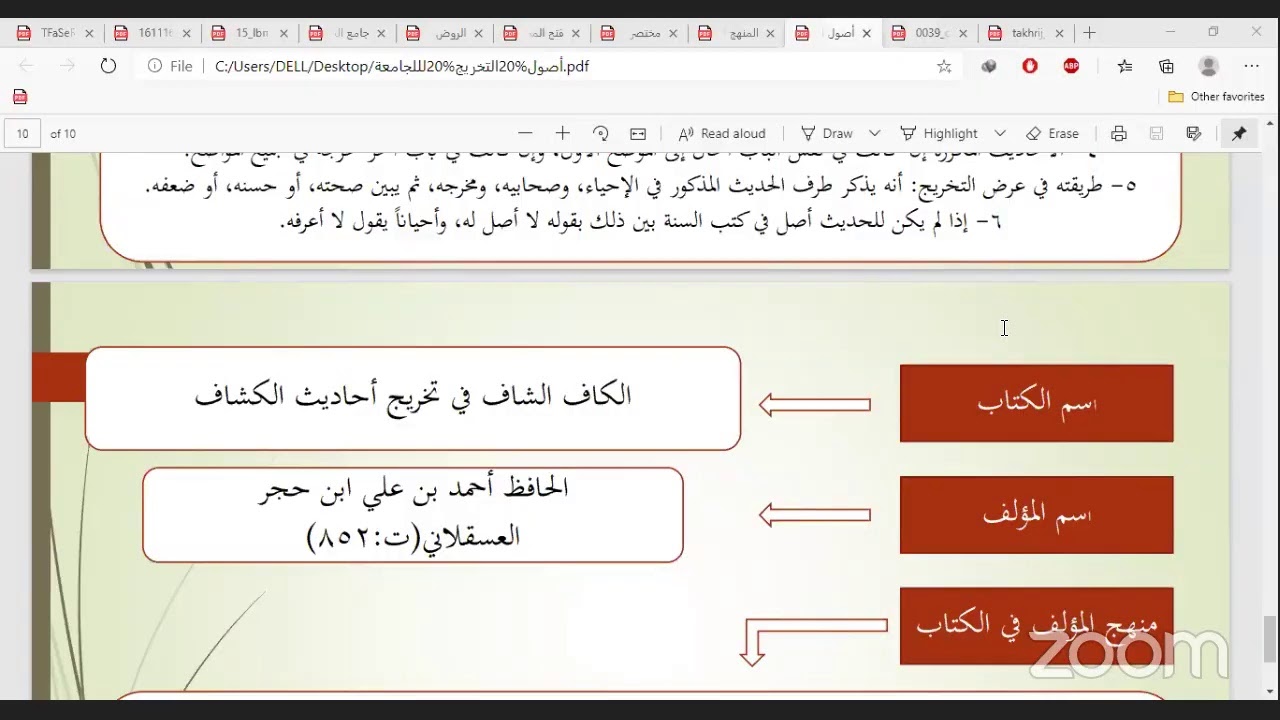Select the Erase tool

click(1053, 133)
